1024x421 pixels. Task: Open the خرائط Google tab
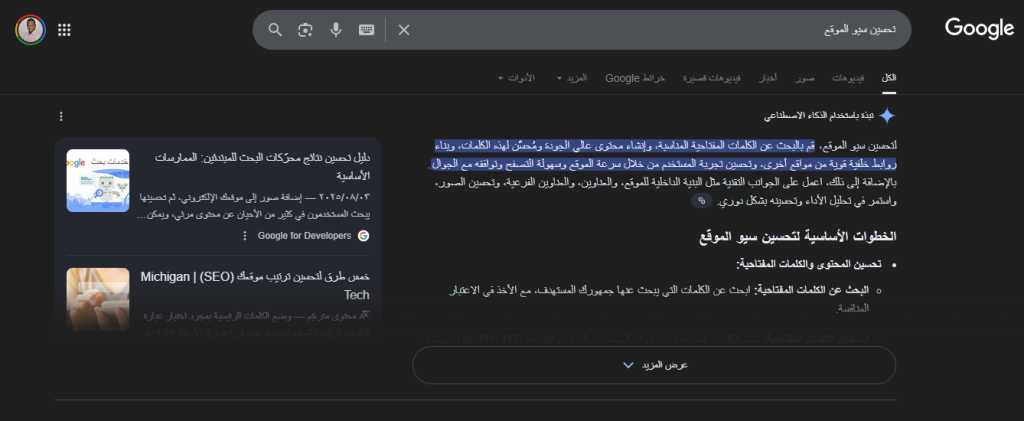coord(635,78)
